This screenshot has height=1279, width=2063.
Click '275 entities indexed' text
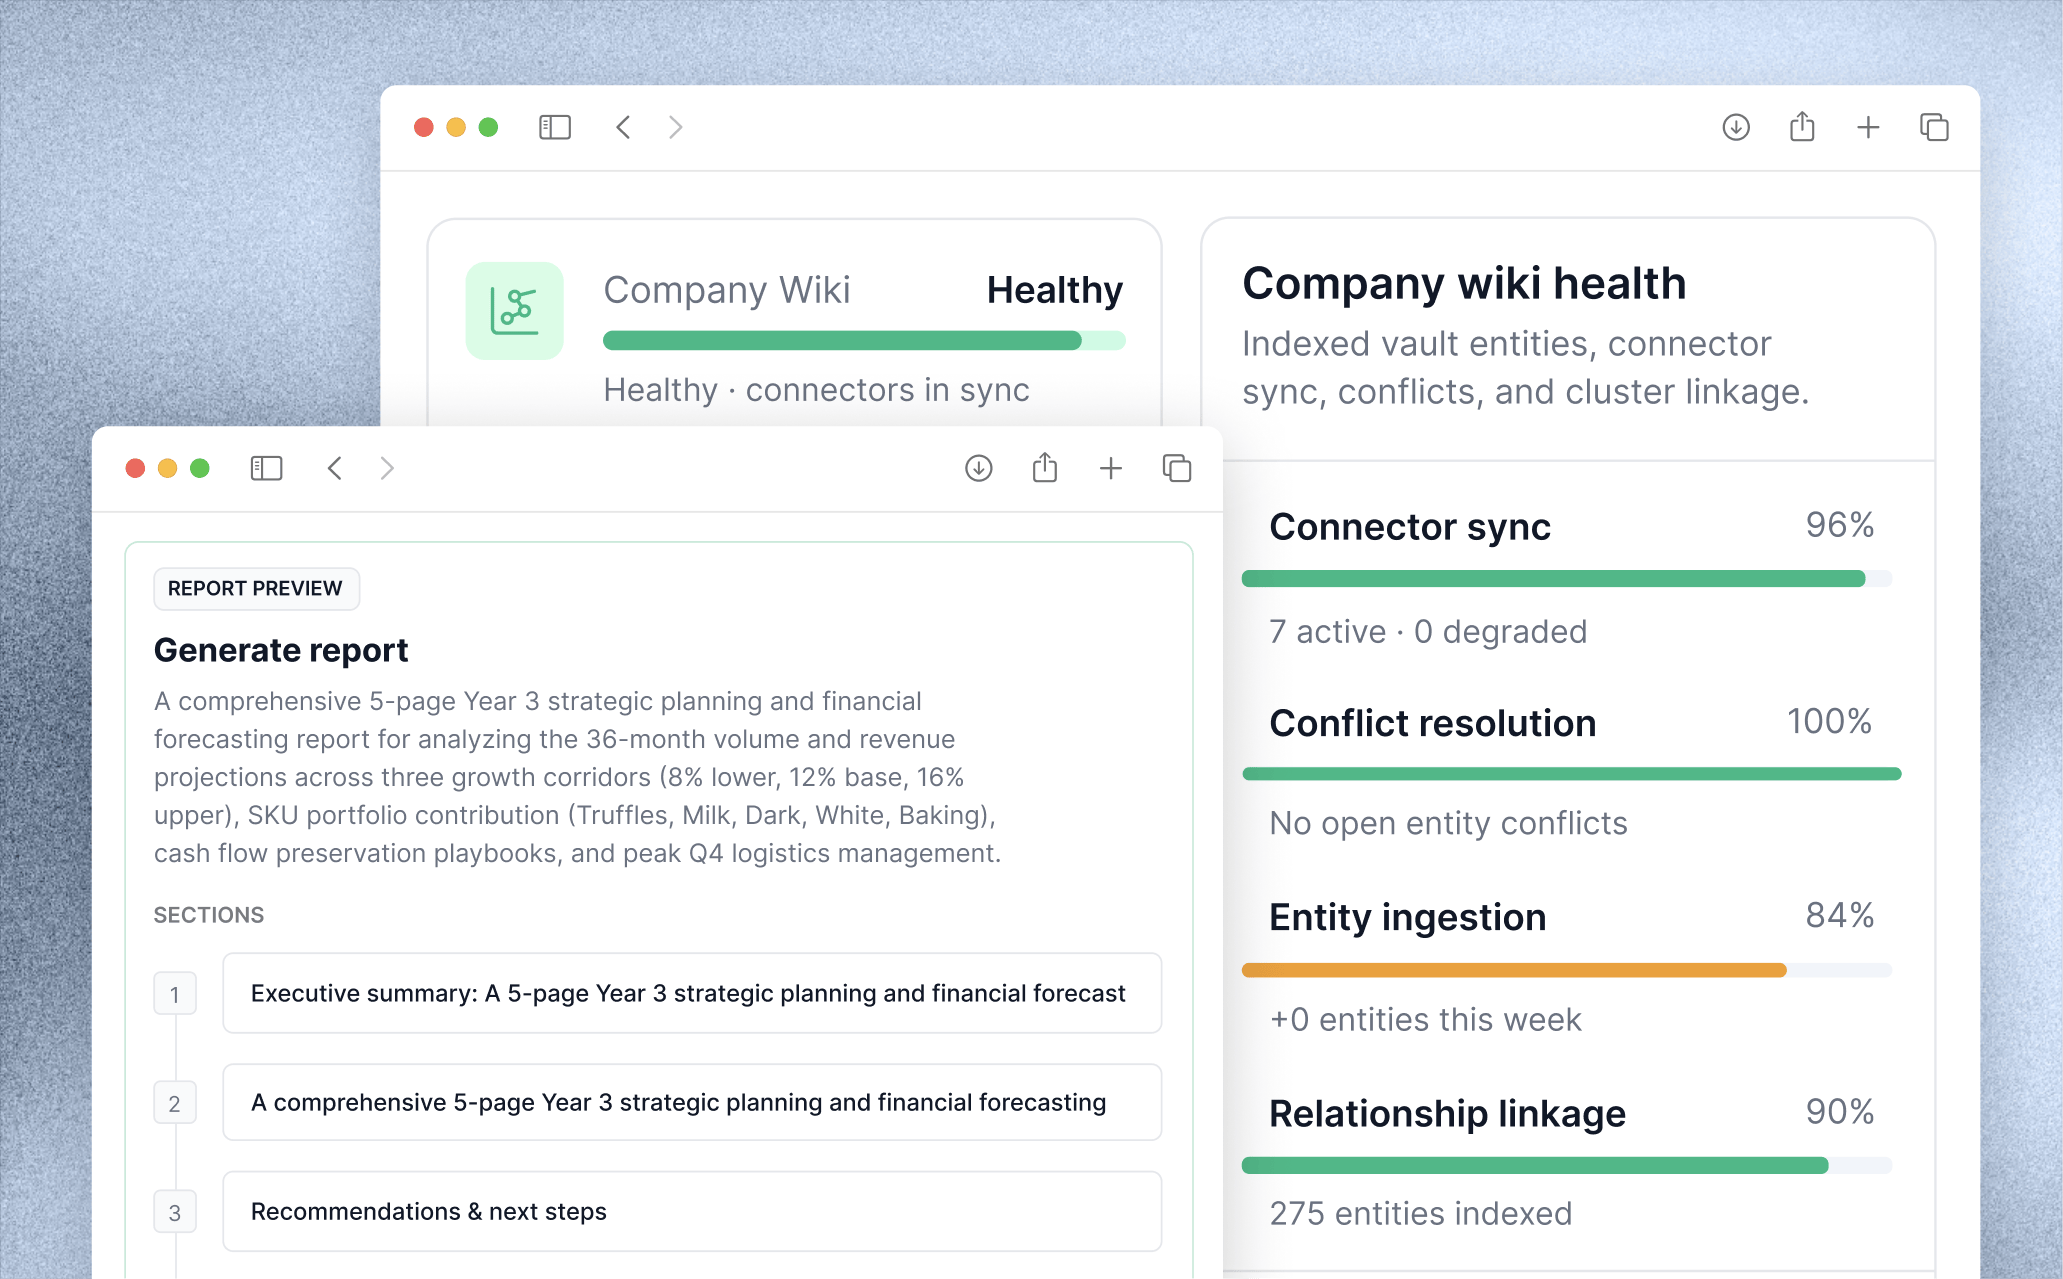[x=1421, y=1213]
